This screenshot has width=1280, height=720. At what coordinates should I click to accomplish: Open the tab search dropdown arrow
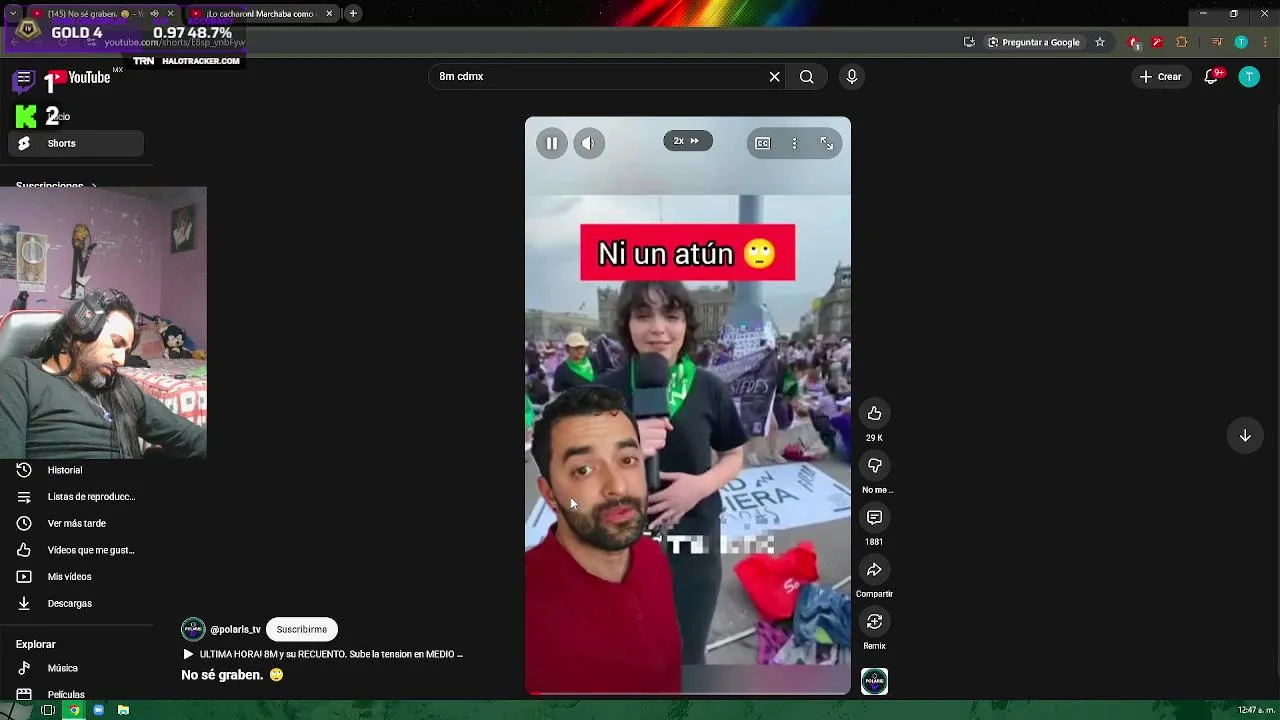point(12,14)
